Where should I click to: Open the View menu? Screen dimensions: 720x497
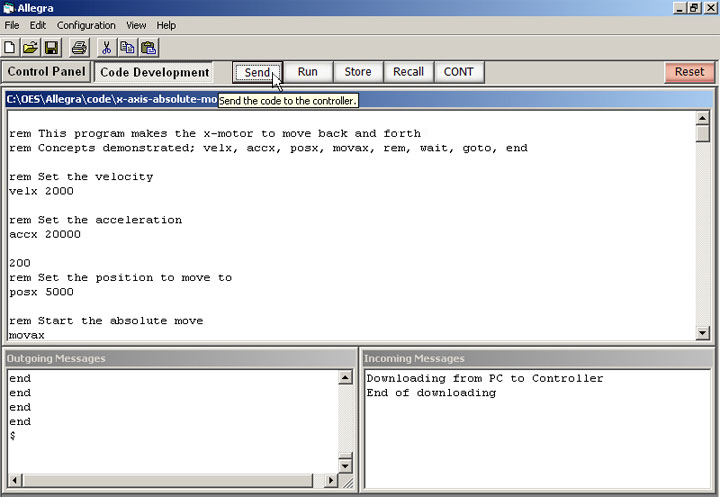point(136,25)
